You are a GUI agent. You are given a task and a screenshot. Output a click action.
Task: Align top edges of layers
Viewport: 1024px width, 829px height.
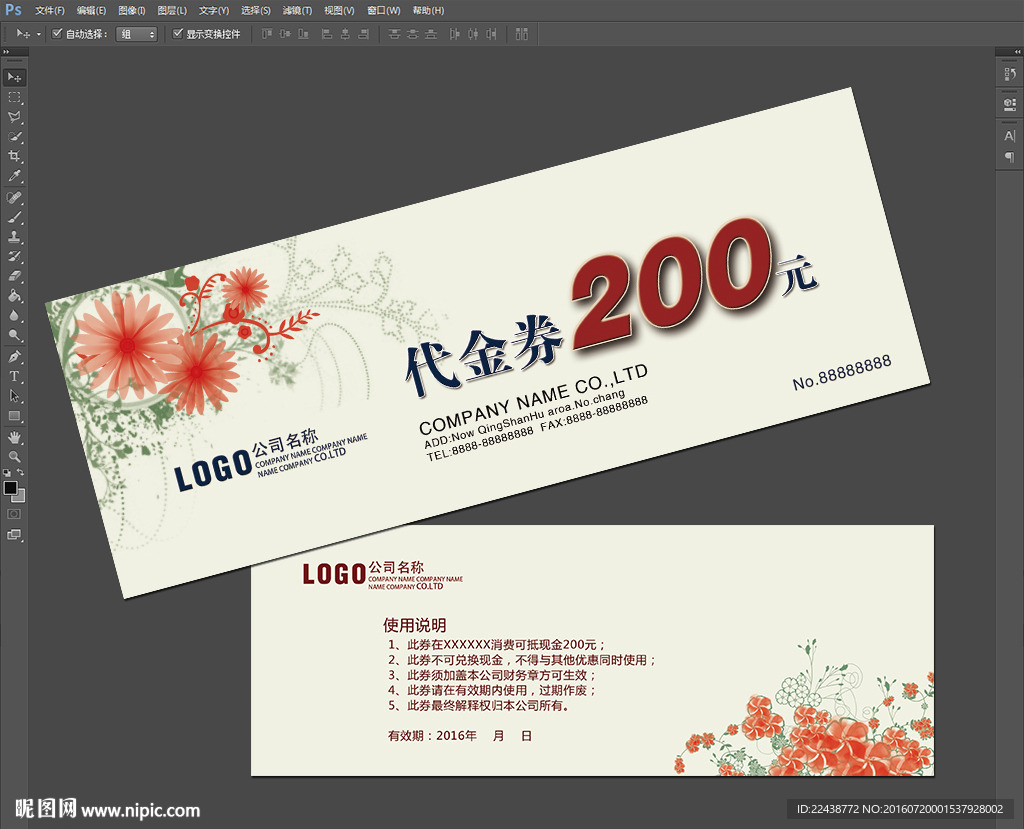(267, 34)
